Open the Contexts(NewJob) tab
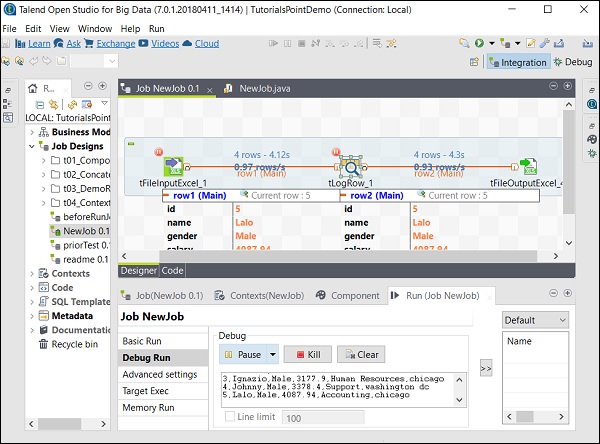This screenshot has height=444, width=600. coord(259,295)
